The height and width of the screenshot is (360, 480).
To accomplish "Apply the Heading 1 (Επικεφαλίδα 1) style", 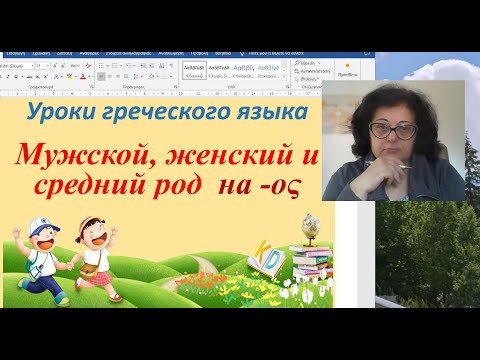I will [x=244, y=70].
